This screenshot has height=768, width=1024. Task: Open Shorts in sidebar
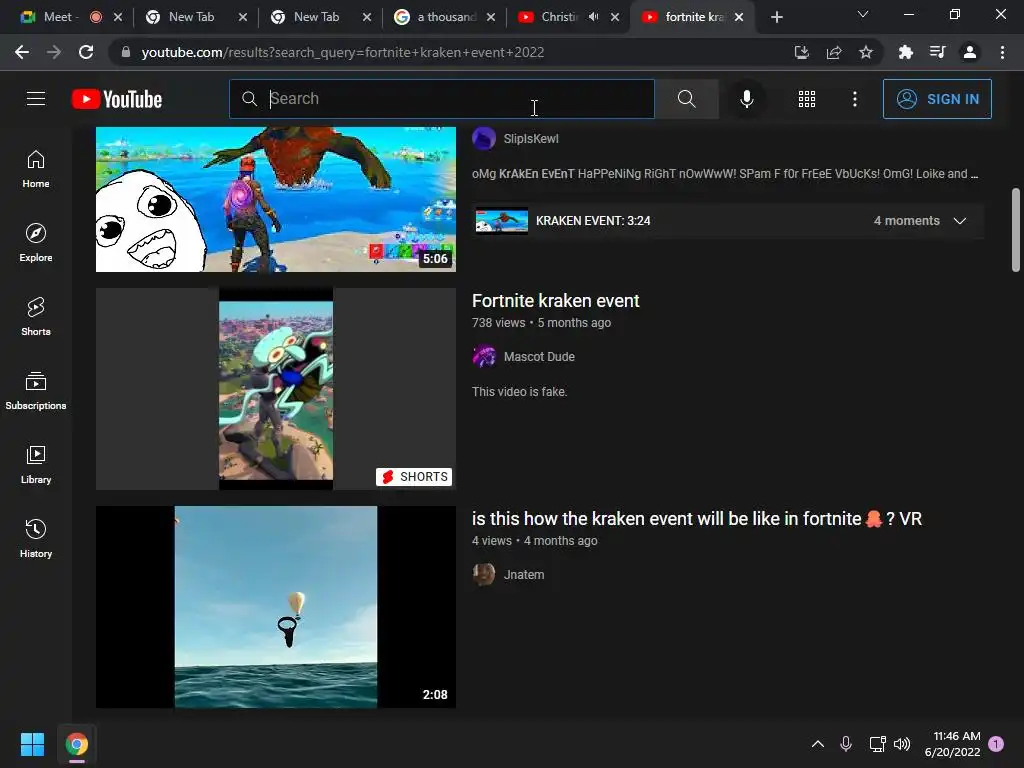[x=36, y=317]
